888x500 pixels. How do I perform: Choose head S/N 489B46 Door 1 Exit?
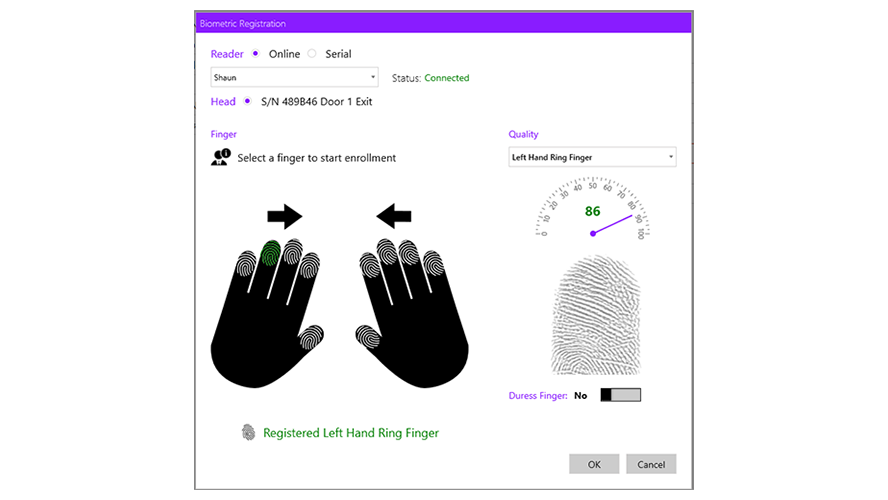tap(247, 101)
